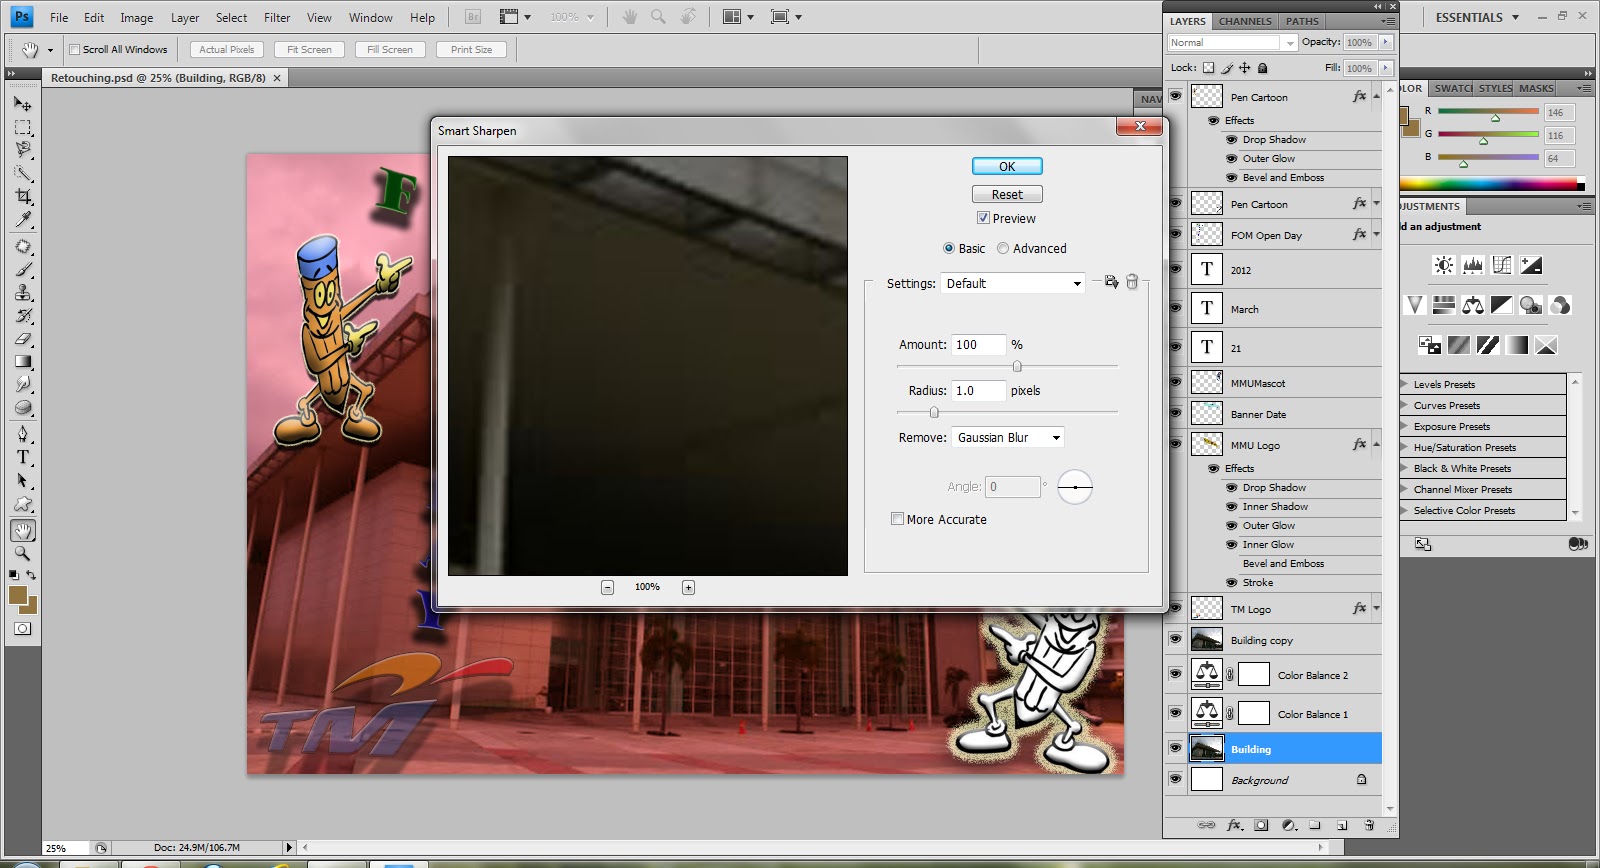The width and height of the screenshot is (1600, 868).
Task: Switch to the STYLES tab
Action: [1495, 88]
